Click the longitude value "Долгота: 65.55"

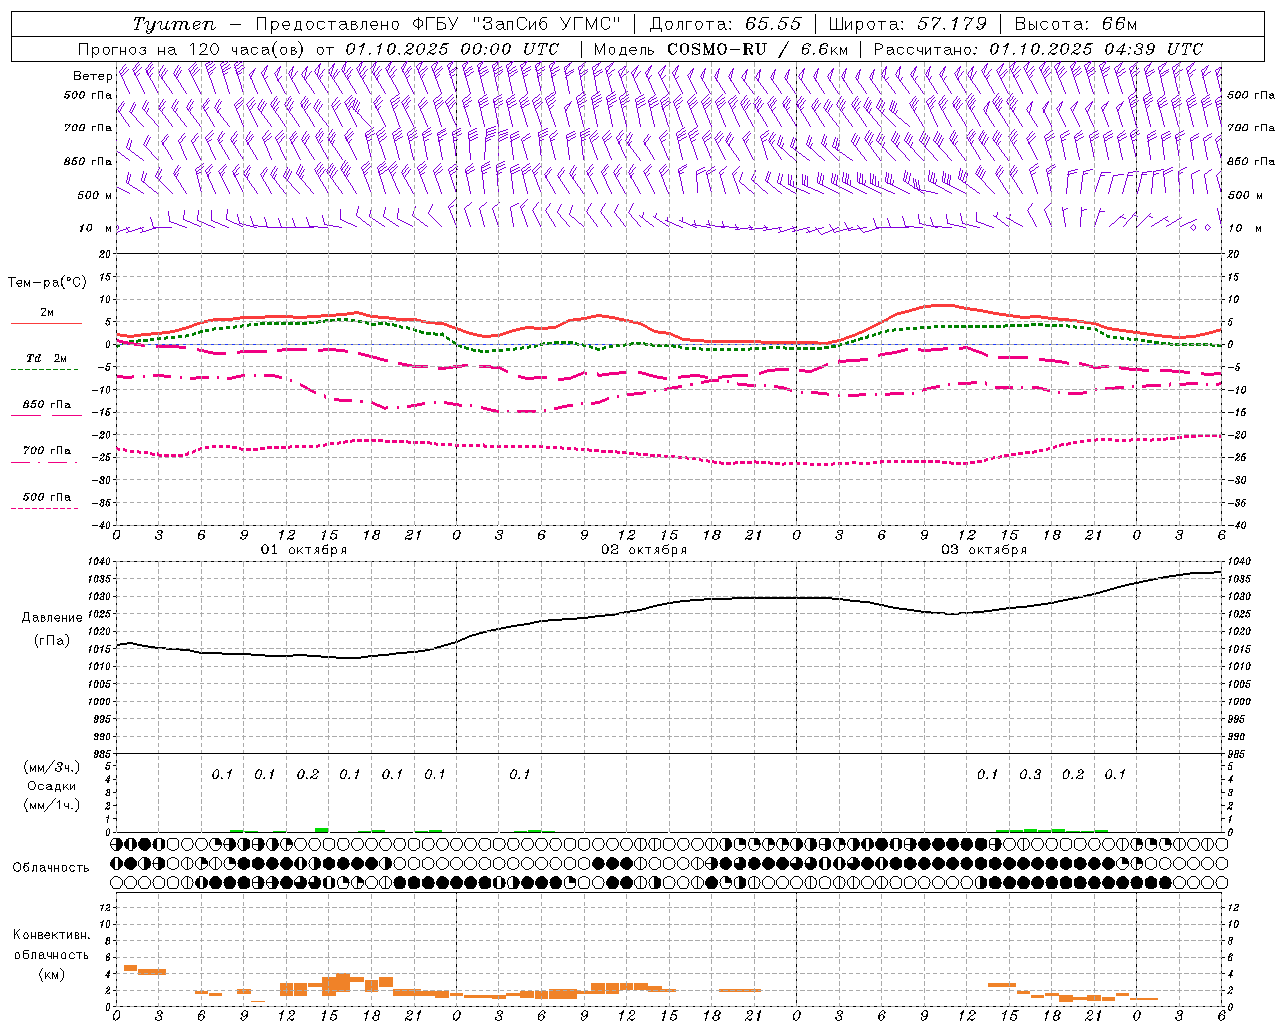[x=725, y=24]
